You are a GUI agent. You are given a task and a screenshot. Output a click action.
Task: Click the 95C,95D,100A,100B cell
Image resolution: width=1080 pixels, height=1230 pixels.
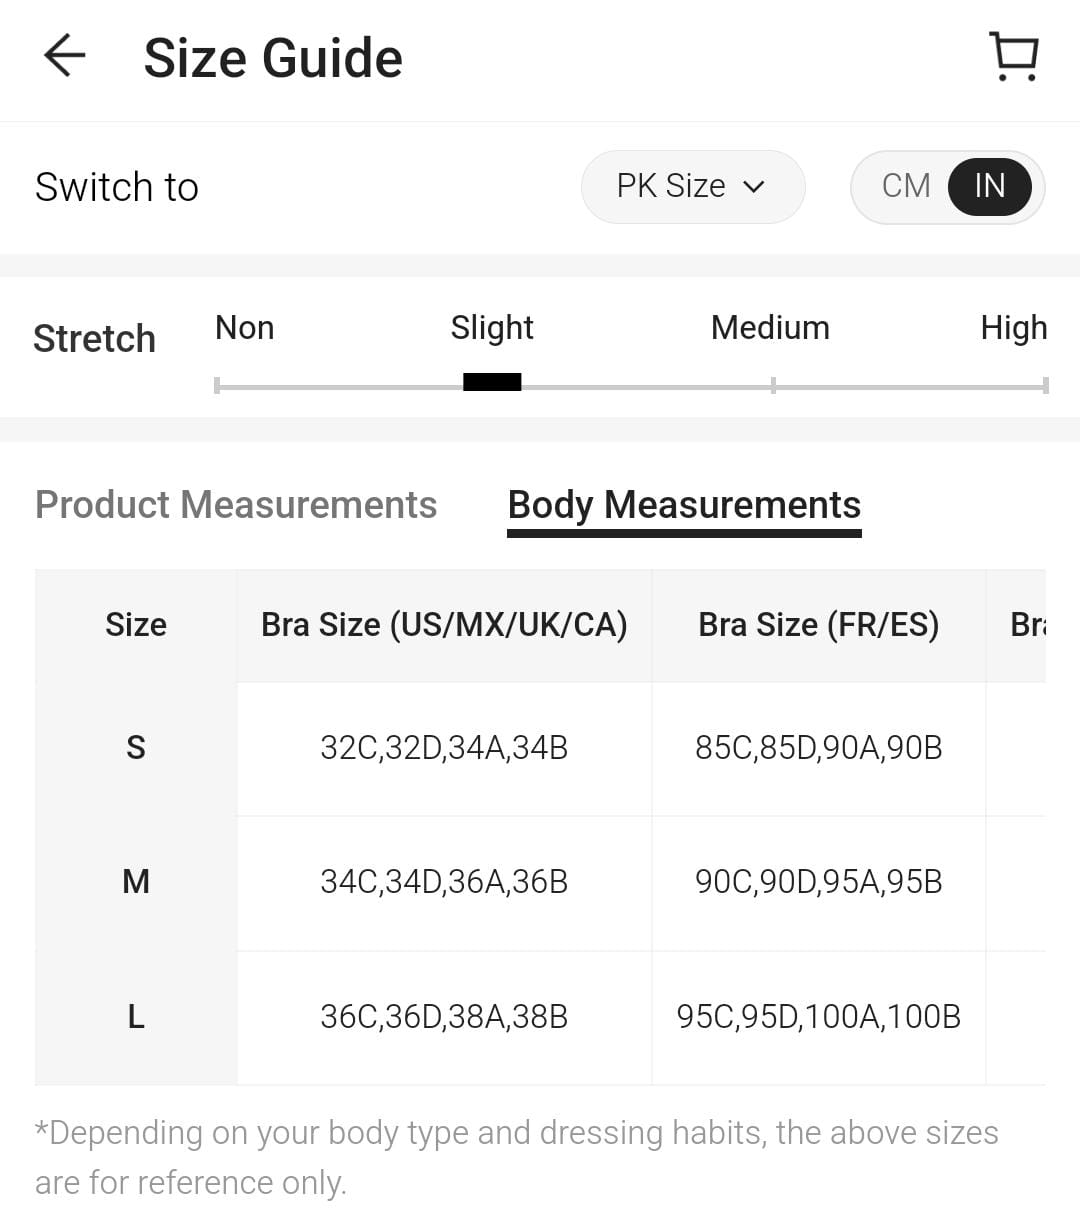coord(818,1017)
